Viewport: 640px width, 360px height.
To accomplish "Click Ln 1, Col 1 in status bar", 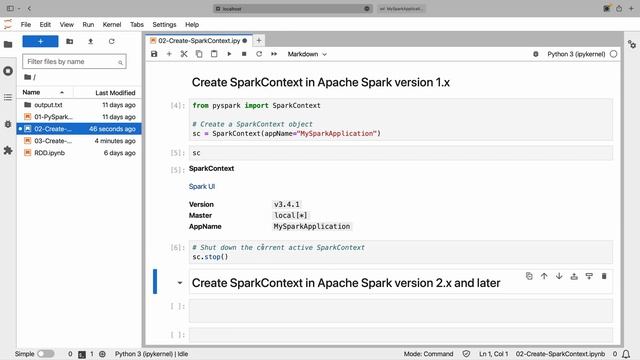I will pos(493,354).
